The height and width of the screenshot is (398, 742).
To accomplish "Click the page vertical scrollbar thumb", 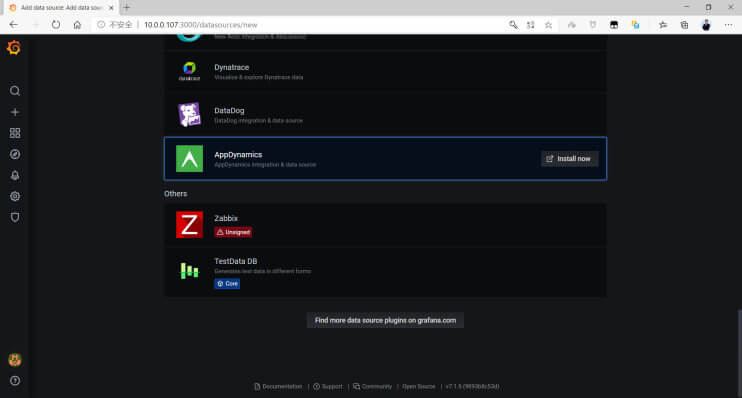I will click(x=739, y=353).
